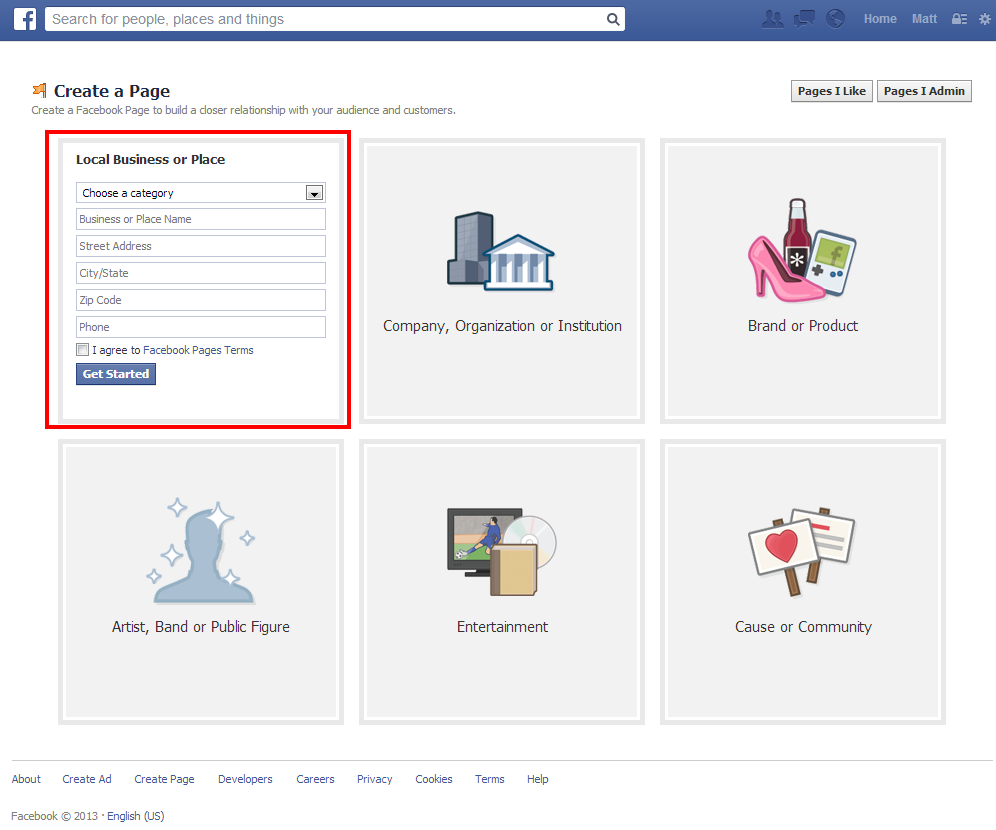
Task: Go to Home in the top bar
Action: click(880, 19)
